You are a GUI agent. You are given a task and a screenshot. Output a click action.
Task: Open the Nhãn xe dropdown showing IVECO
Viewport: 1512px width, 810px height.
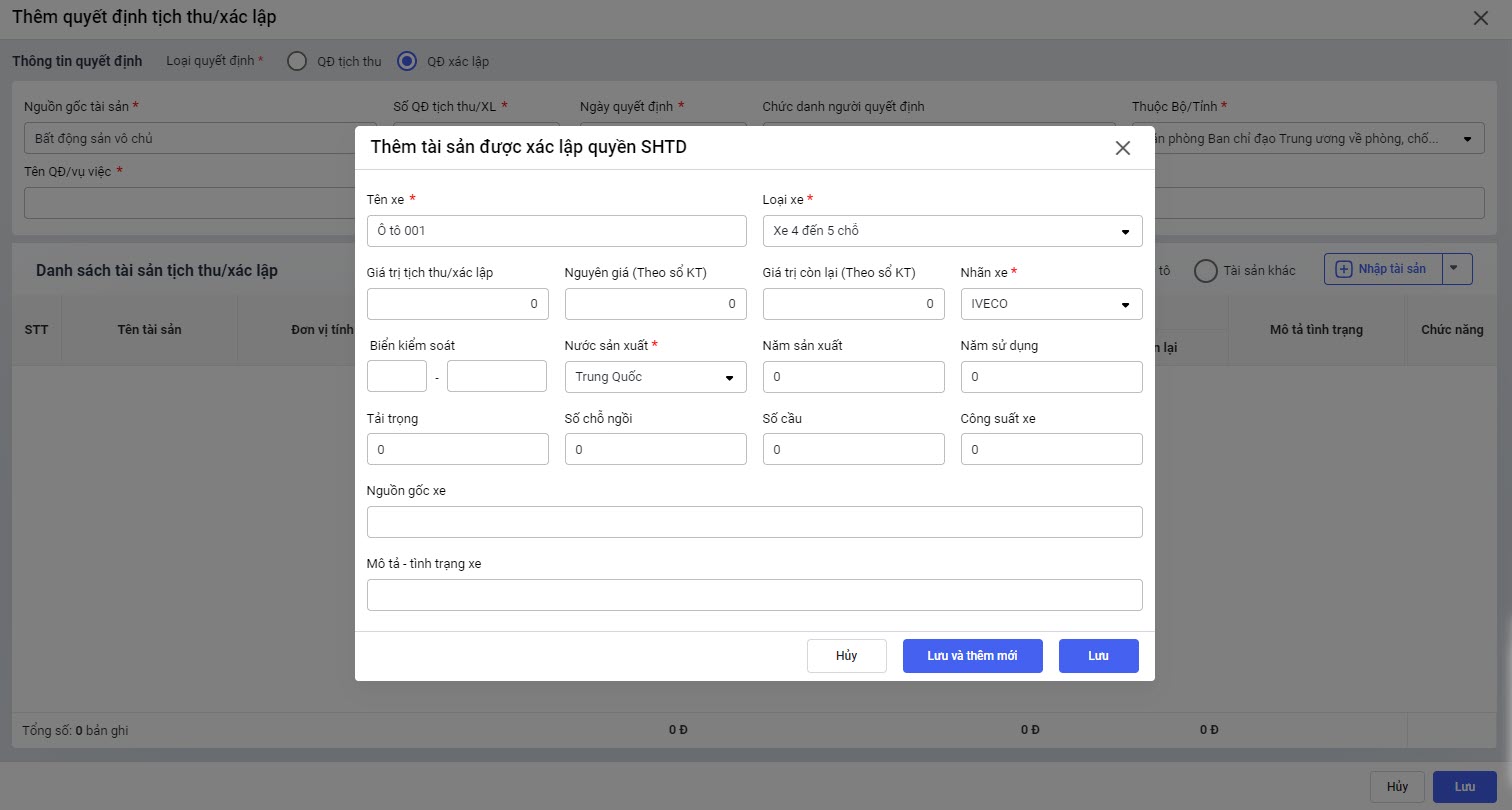(x=1124, y=304)
